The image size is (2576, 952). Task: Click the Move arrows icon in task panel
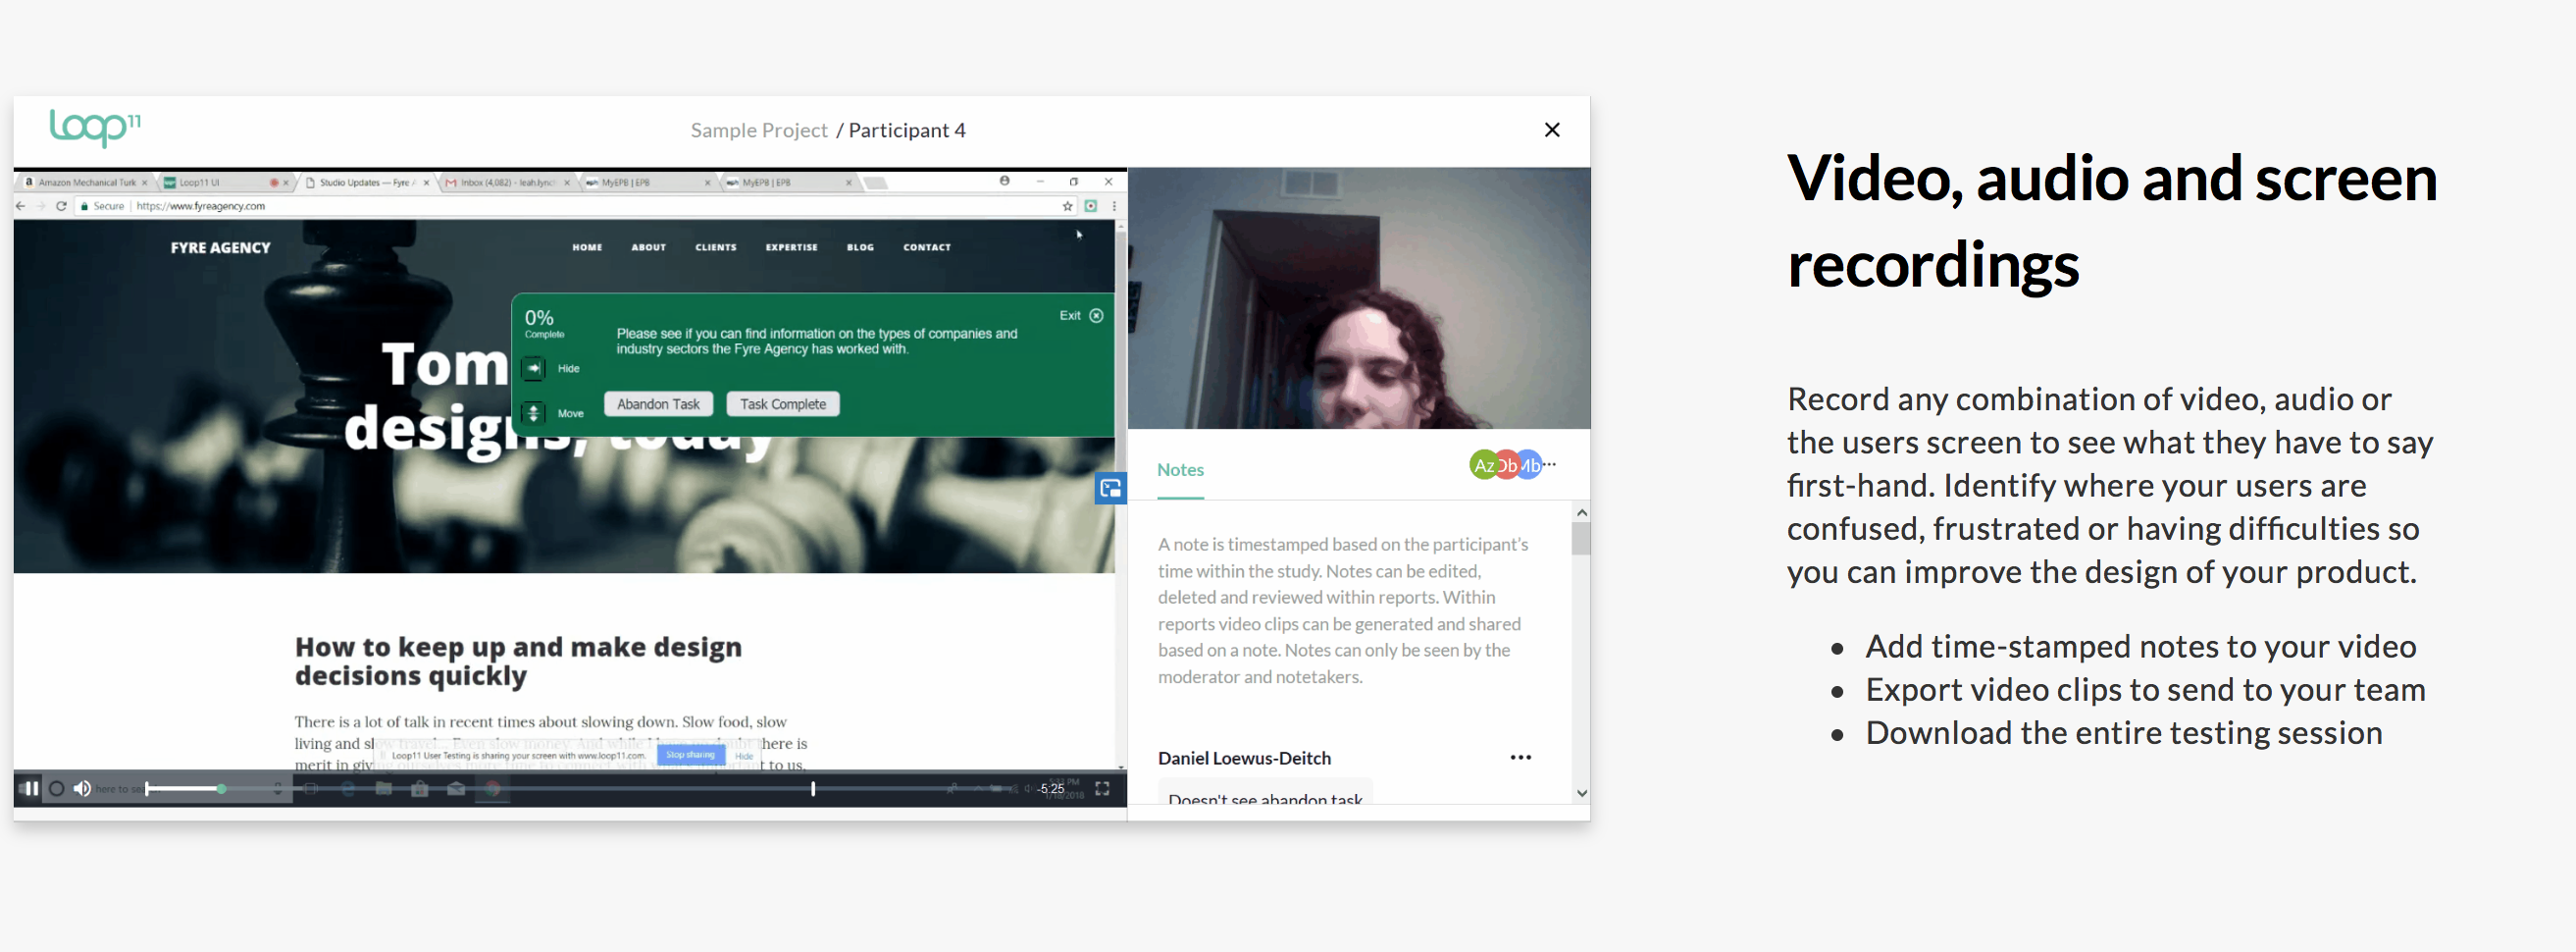click(534, 413)
